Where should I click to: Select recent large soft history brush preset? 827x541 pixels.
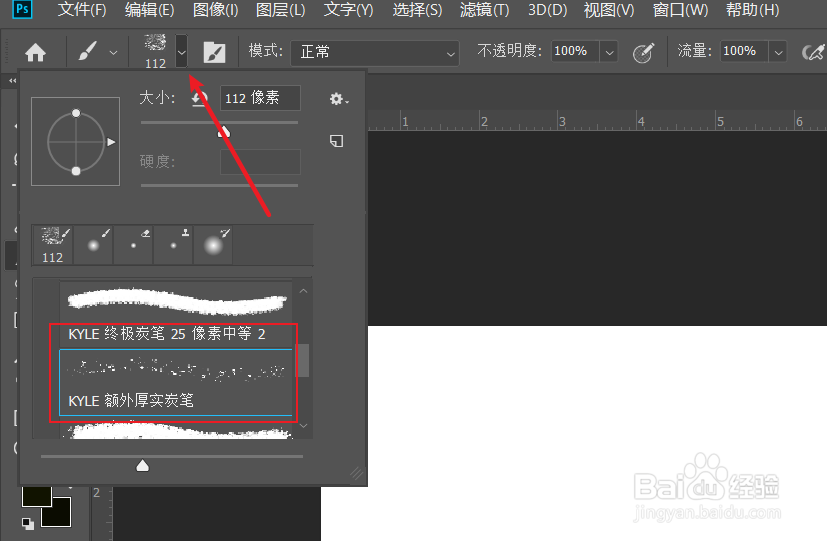(x=214, y=245)
